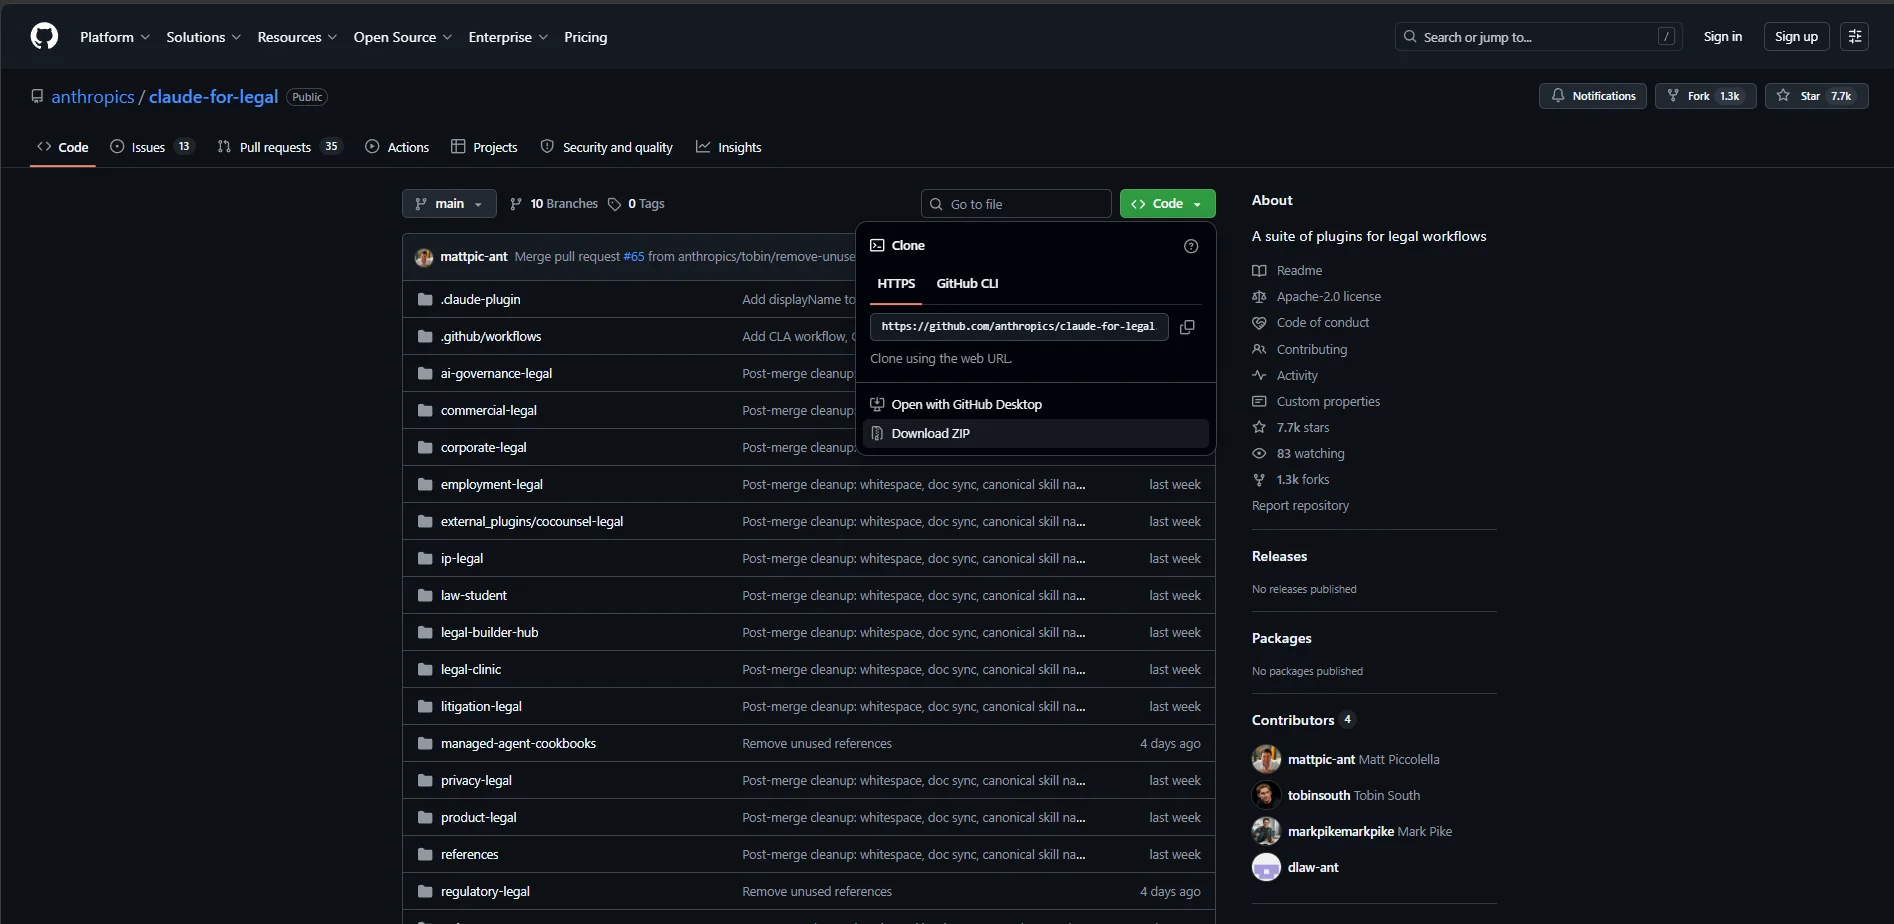Open the managed-agent-cookbooks folder
The width and height of the screenshot is (1894, 924).
click(518, 743)
